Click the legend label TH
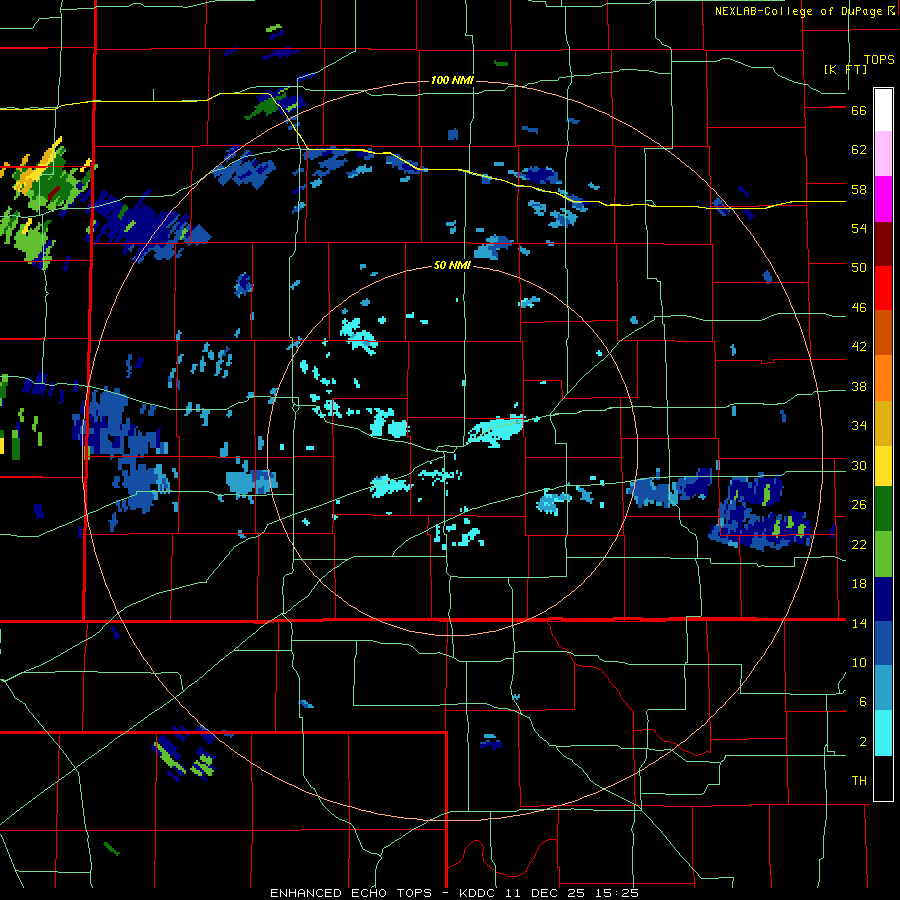This screenshot has height=900, width=900. 859,781
